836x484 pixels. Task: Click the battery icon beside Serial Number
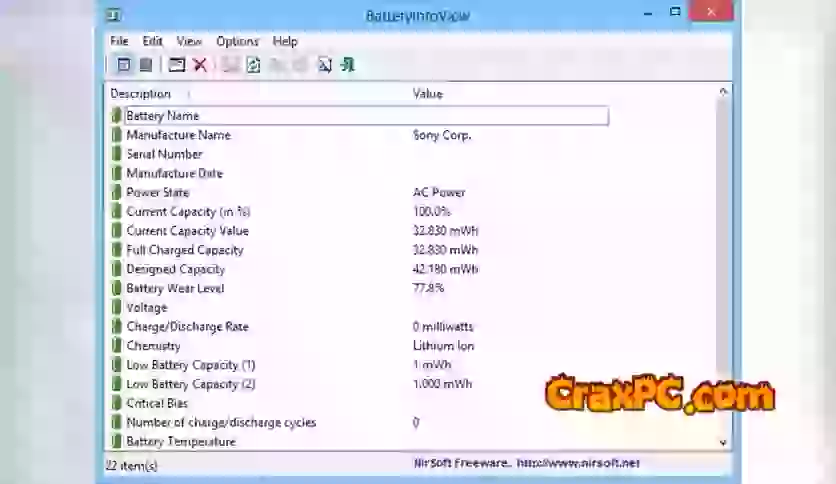point(116,154)
